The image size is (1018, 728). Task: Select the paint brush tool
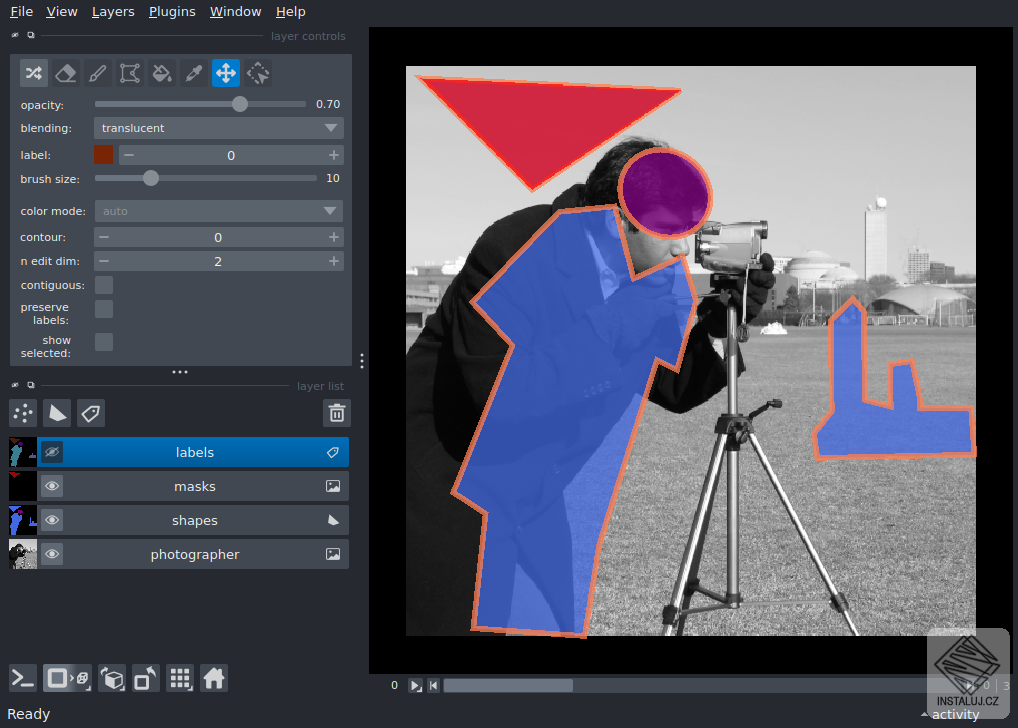pyautogui.click(x=97, y=73)
